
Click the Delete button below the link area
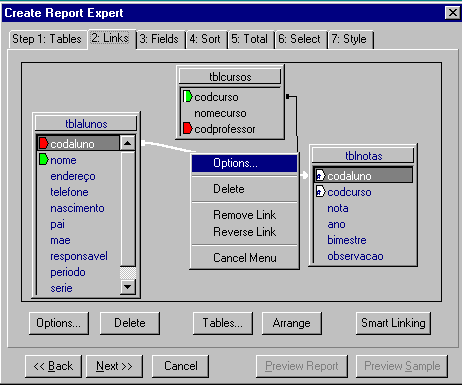[130, 323]
